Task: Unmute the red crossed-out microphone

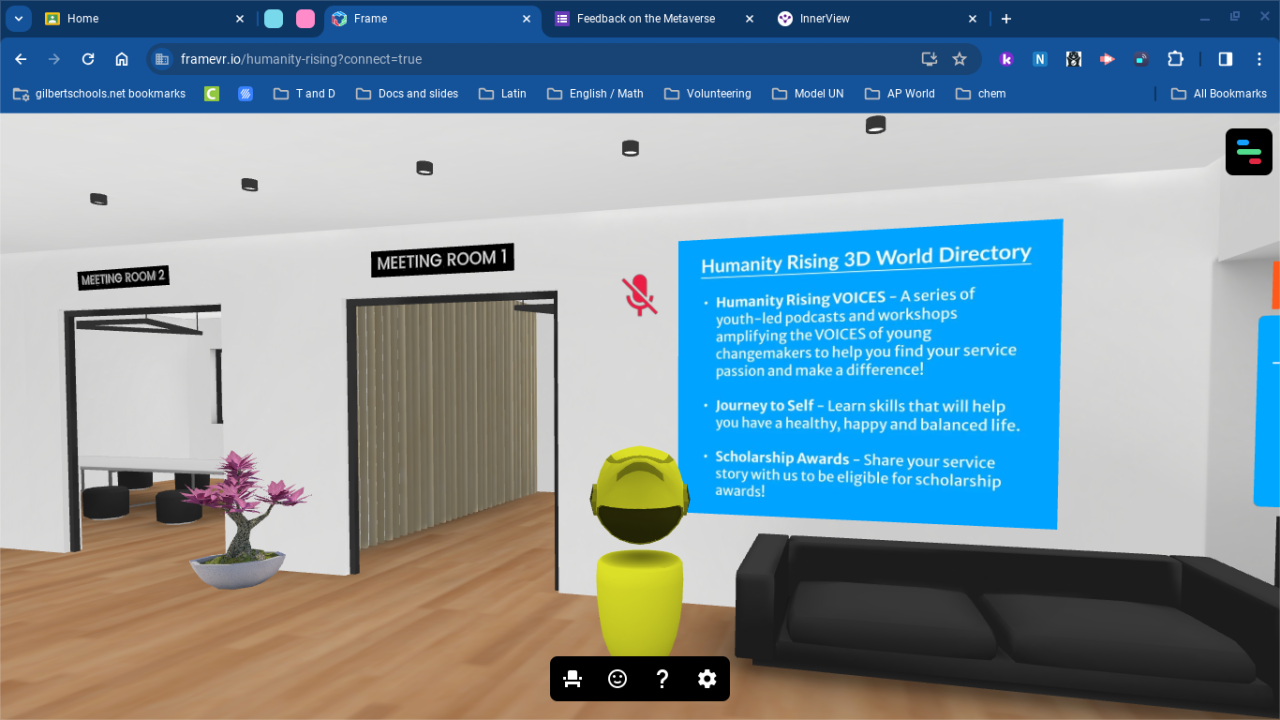Action: (640, 295)
